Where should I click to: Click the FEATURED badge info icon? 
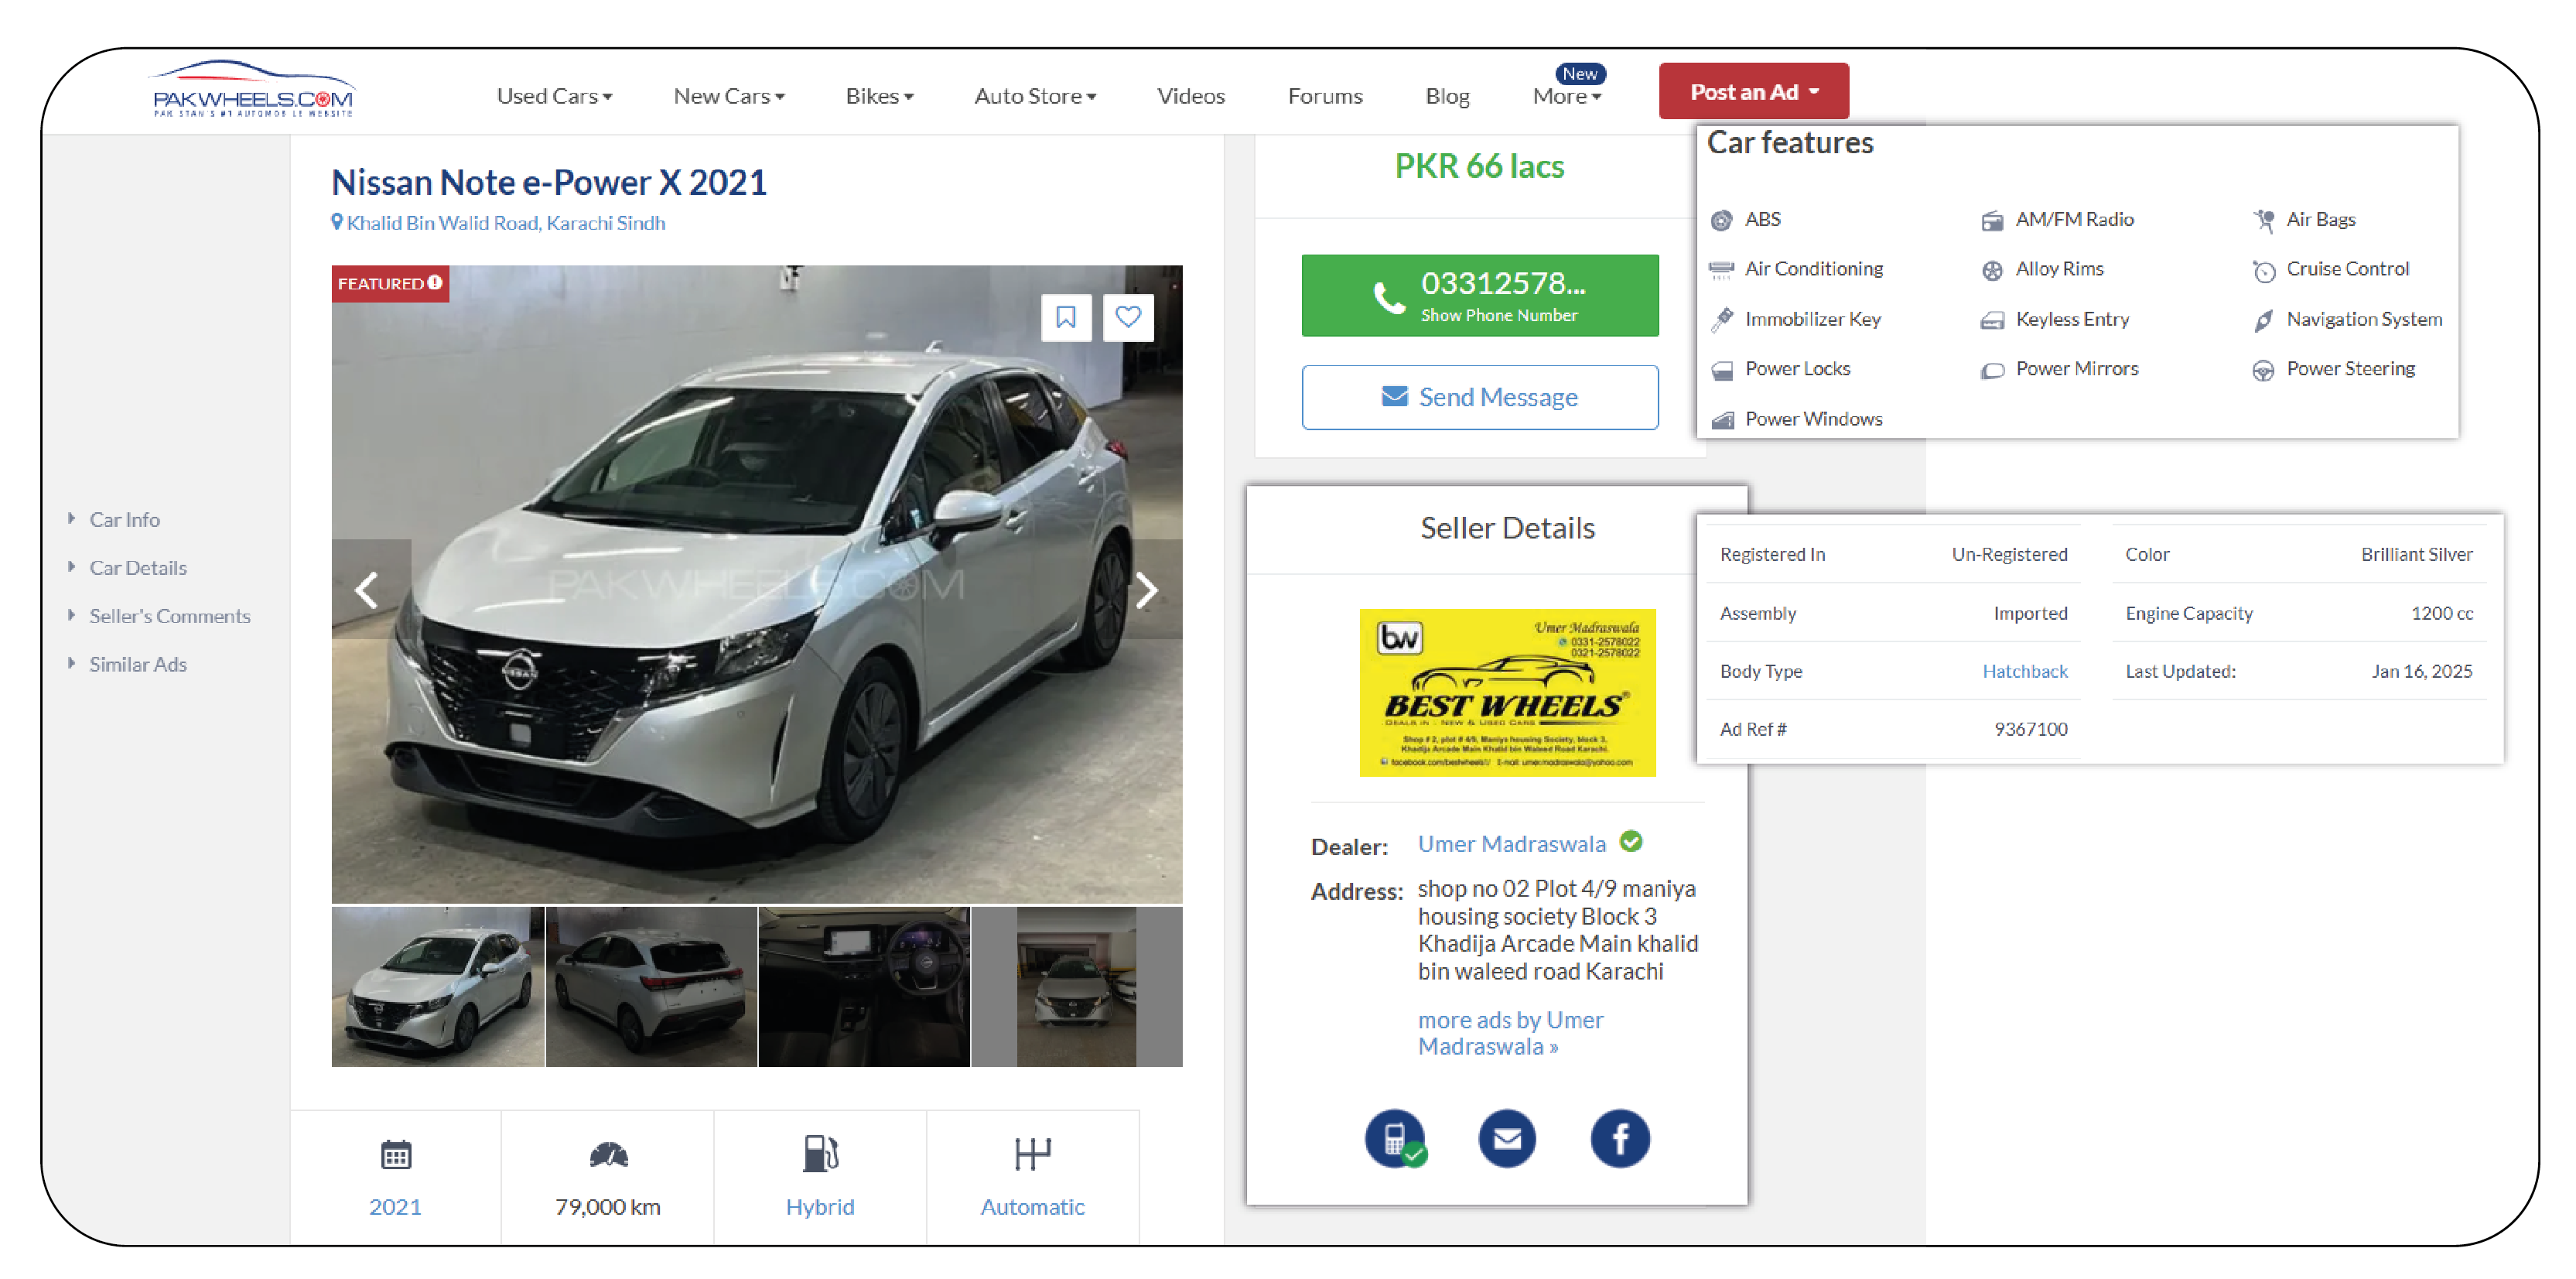click(435, 283)
